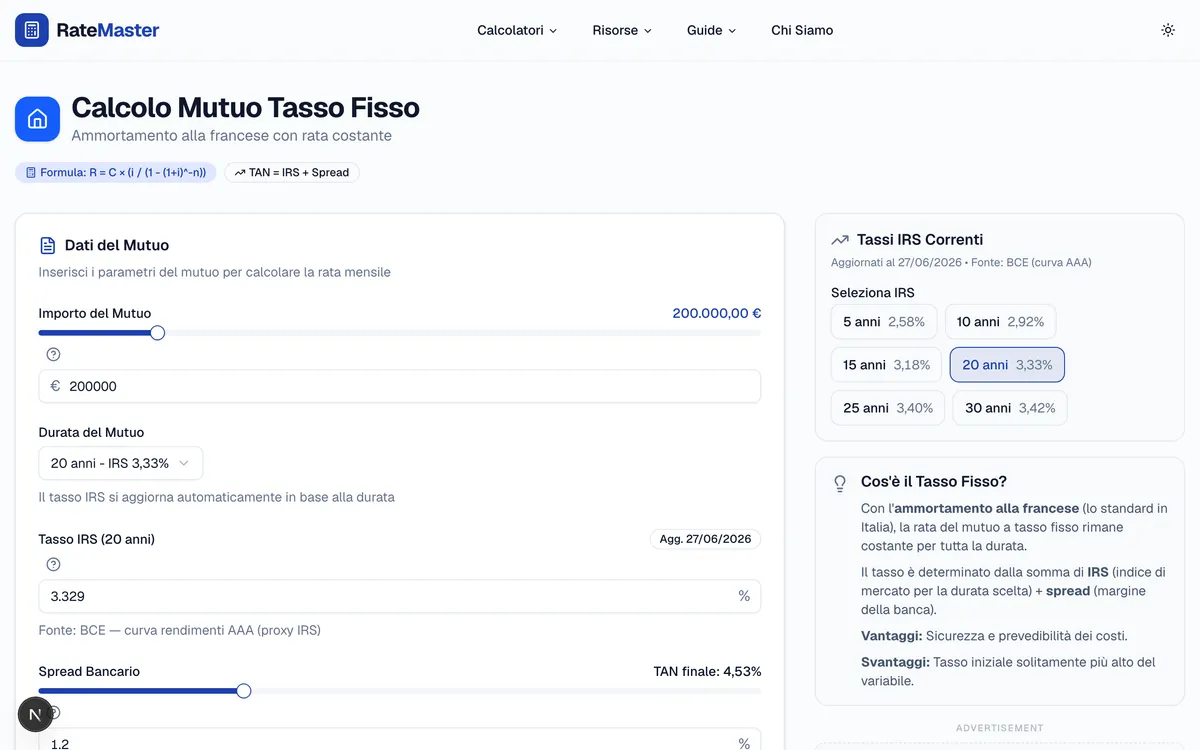Image resolution: width=1200 pixels, height=750 pixels.
Task: Click the Vantaggi line in the info card
Action: coord(994,636)
